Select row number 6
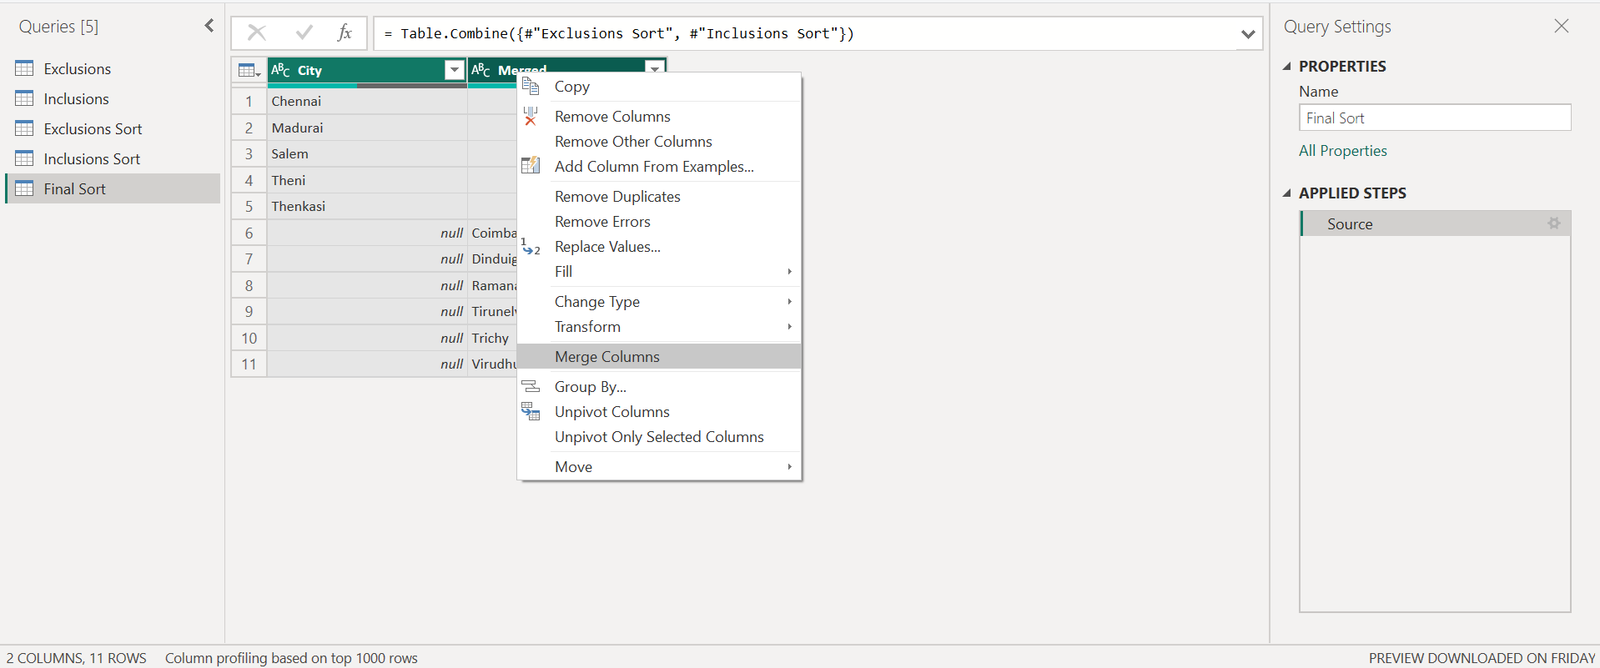 click(x=249, y=232)
